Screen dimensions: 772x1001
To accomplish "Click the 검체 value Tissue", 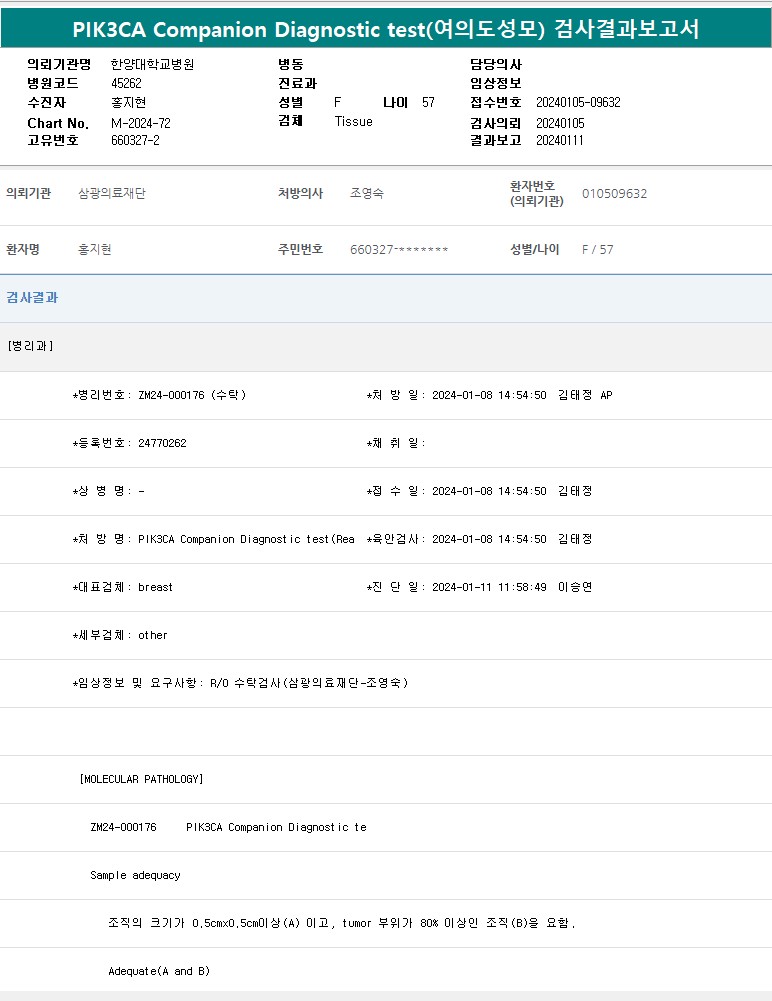I will tap(353, 122).
